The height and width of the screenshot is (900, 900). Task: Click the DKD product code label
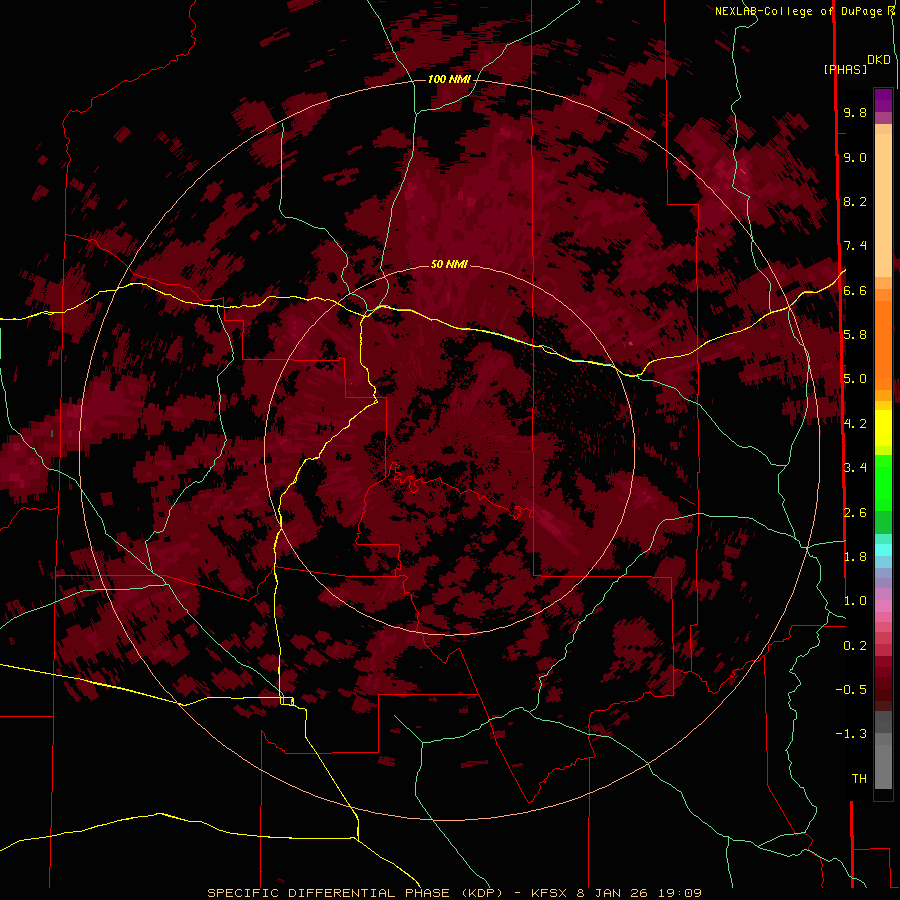coord(878,60)
